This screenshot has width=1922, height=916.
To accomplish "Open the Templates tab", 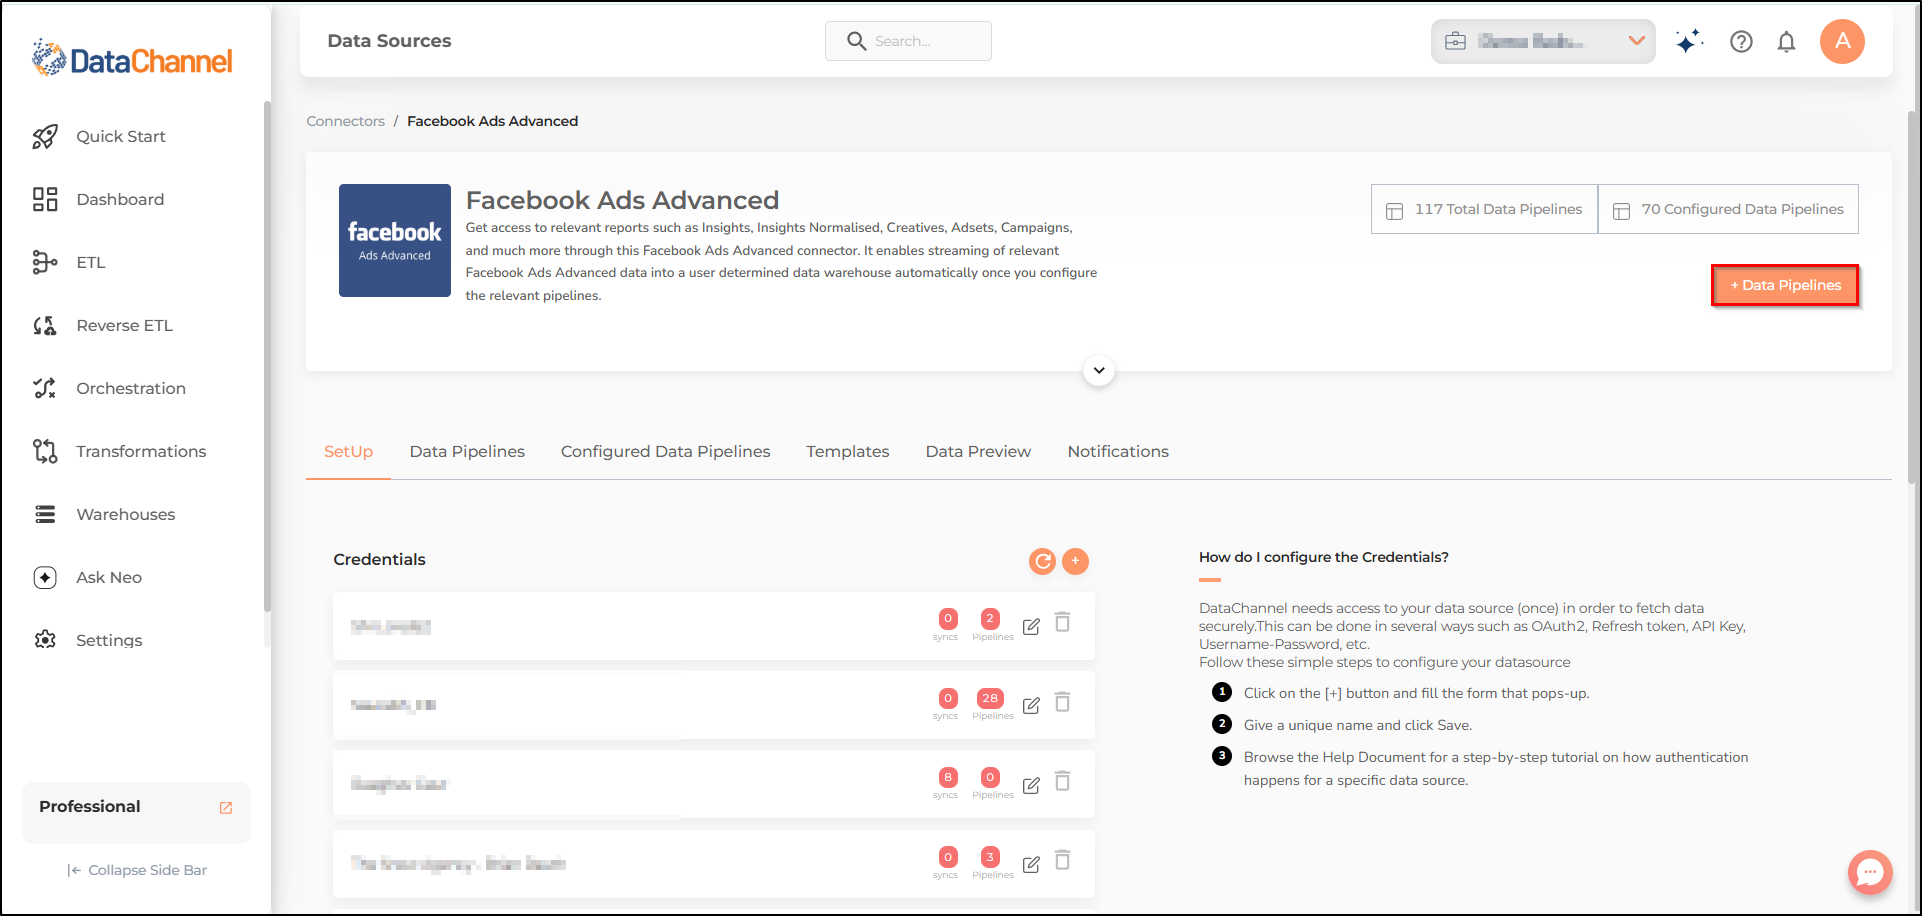I will (848, 451).
